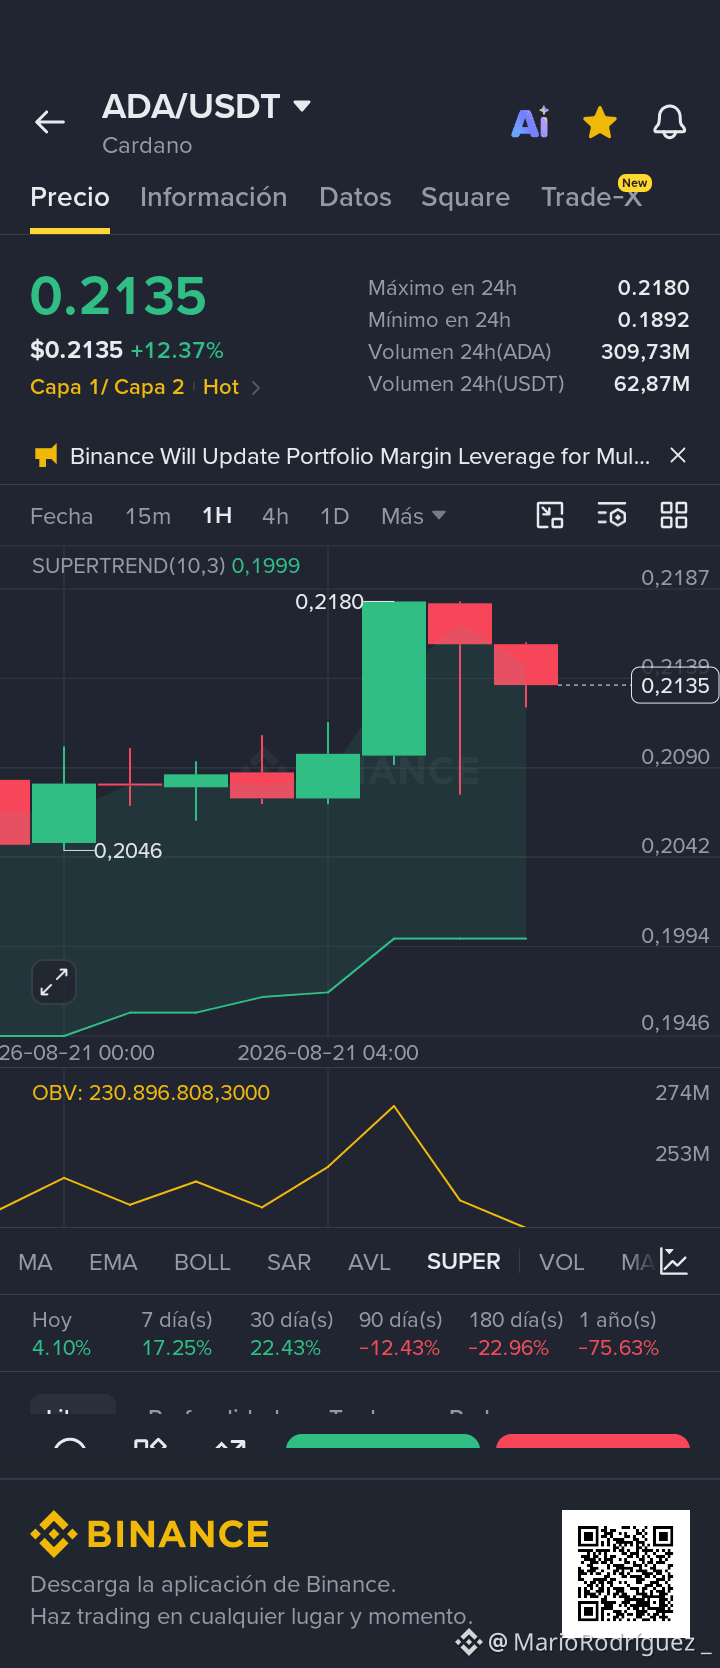Viewport: 720px width, 1668px height.
Task: Toggle the EMA indicator
Action: click(113, 1262)
